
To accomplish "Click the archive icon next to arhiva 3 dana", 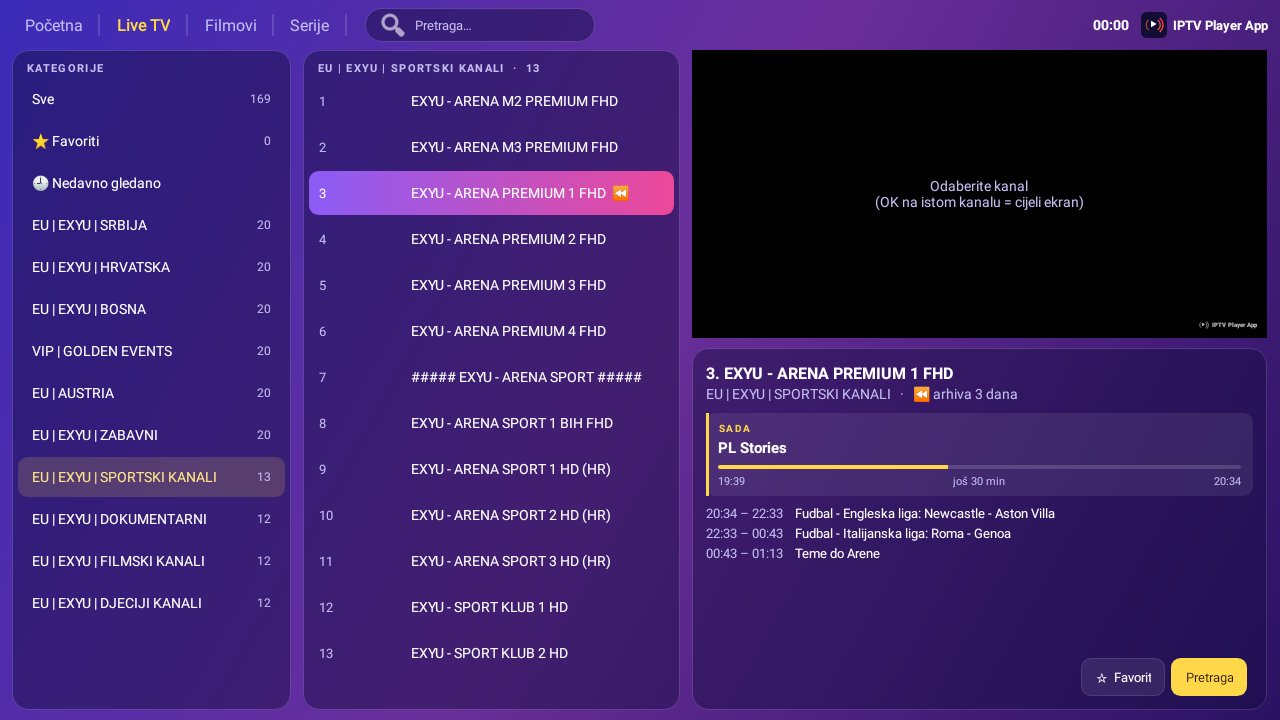I will pos(921,394).
